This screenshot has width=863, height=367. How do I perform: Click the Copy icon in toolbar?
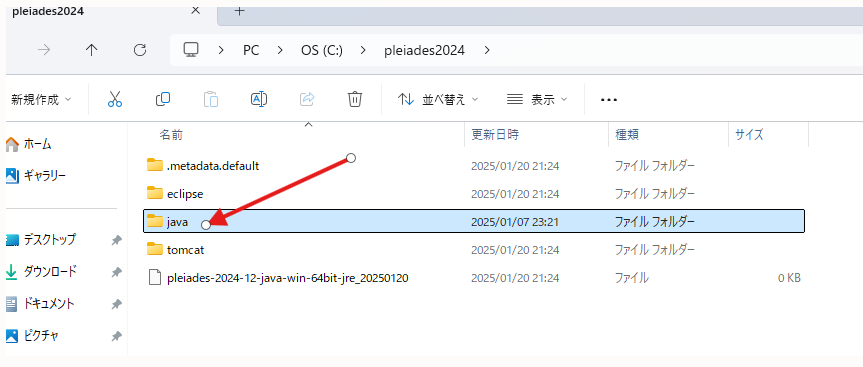tap(163, 100)
